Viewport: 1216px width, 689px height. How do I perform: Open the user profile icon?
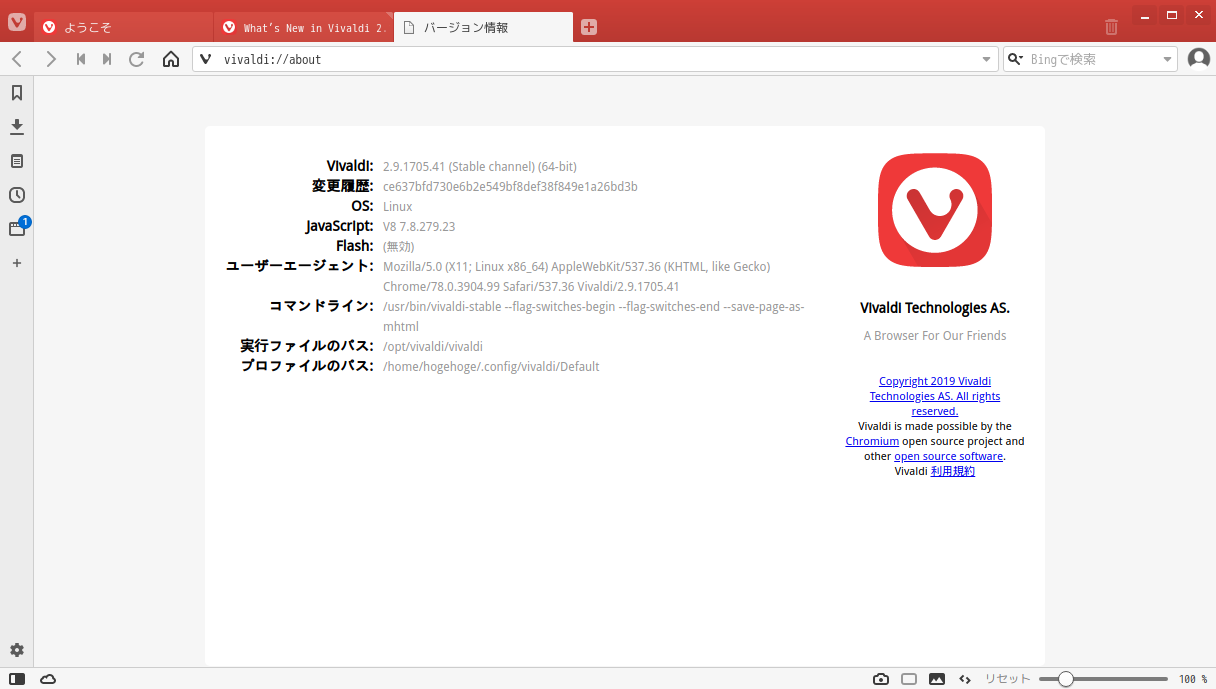pyautogui.click(x=1199, y=59)
